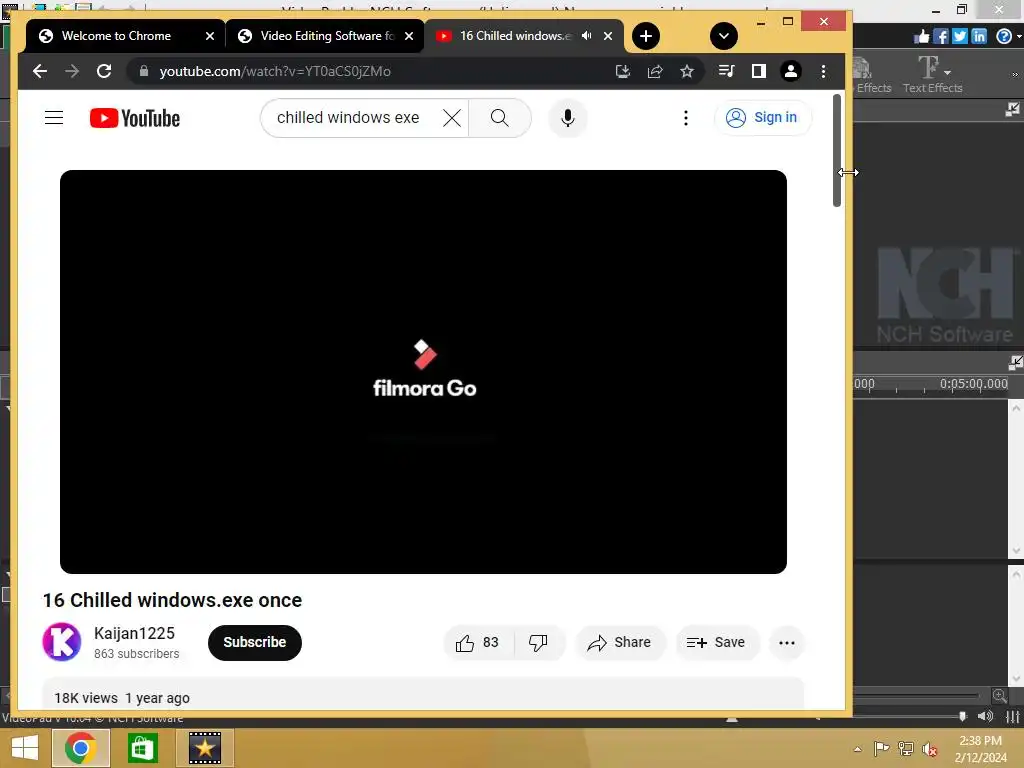
Task: Sign in to YouTube
Action: tap(762, 118)
